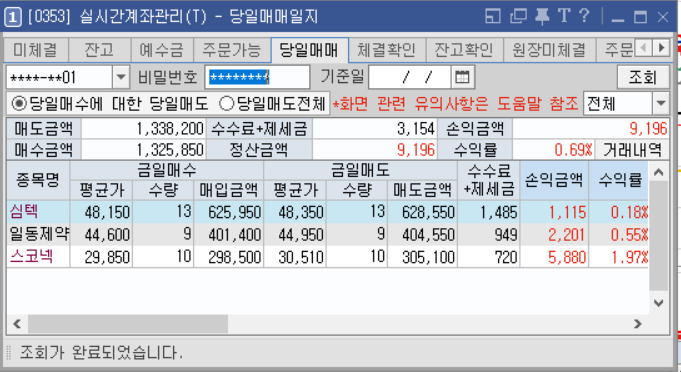Switch to the 체결확인 tab
The height and width of the screenshot is (372, 681).
click(x=387, y=50)
